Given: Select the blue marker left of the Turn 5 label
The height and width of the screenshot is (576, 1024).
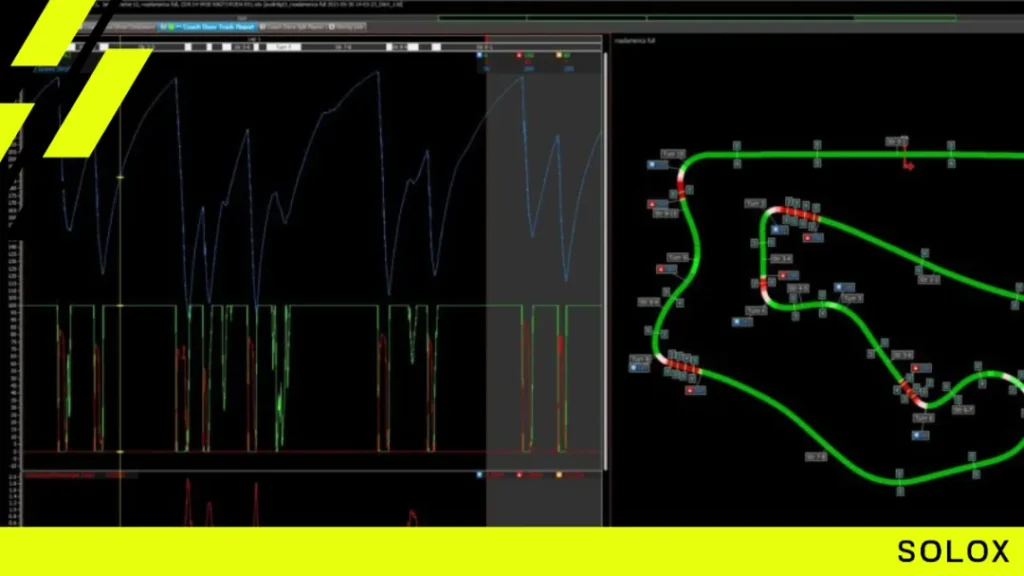Looking at the screenshot, I should click(844, 287).
